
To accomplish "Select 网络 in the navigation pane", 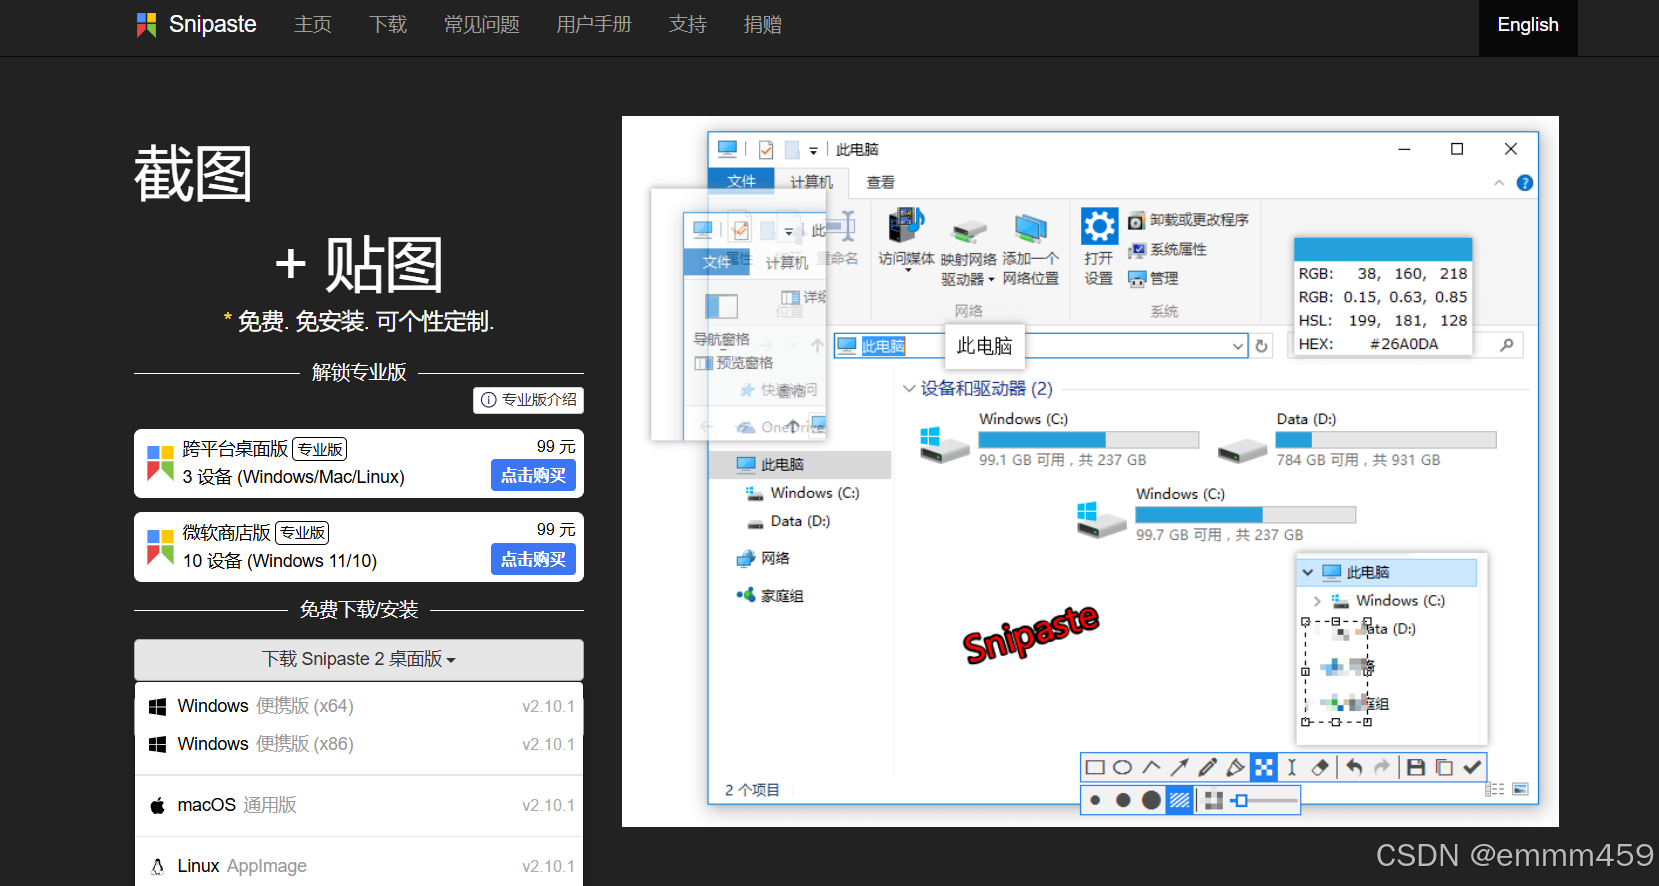I will [x=763, y=558].
